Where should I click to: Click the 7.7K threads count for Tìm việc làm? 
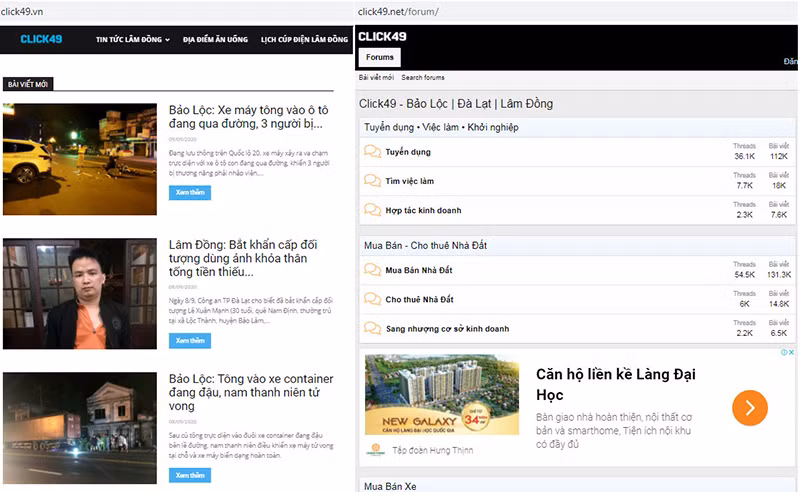coord(744,185)
